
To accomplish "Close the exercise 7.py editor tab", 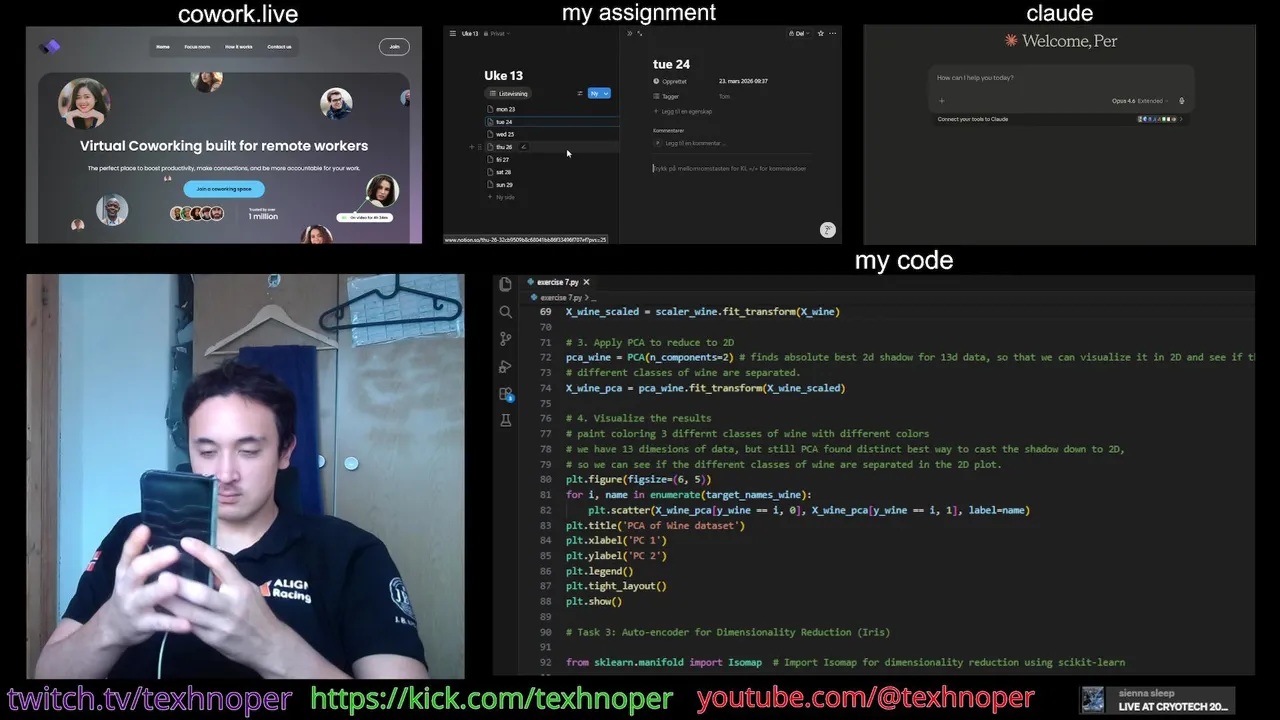I will (x=586, y=282).
